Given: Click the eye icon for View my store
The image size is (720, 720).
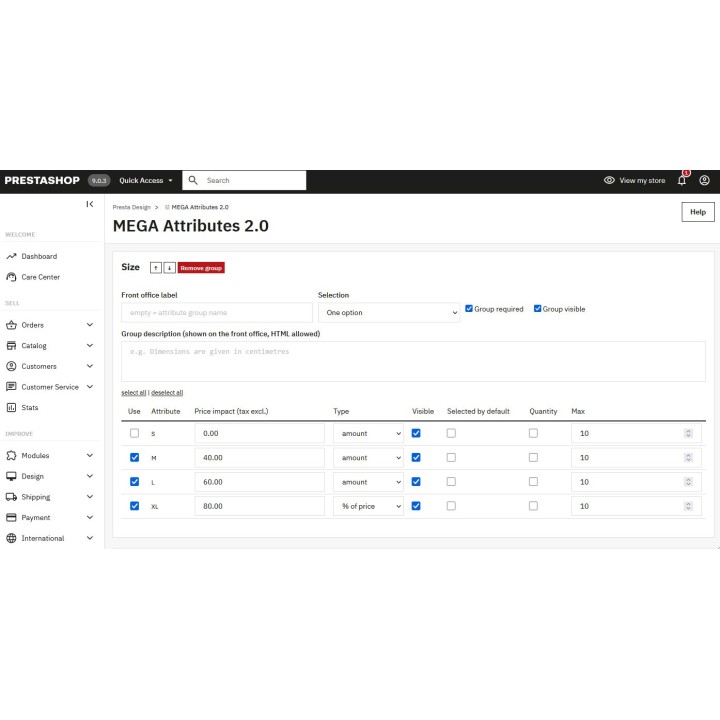Looking at the screenshot, I should coord(609,180).
